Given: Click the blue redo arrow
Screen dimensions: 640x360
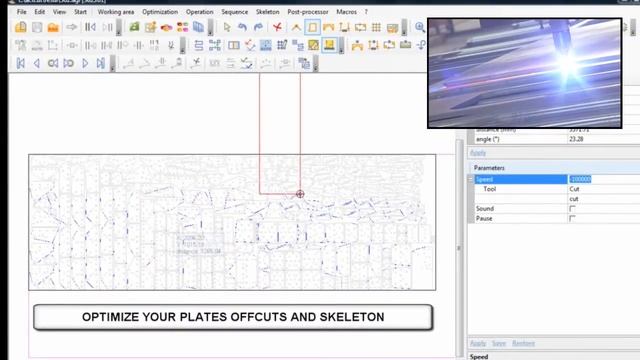Looking at the screenshot, I should pos(258,27).
